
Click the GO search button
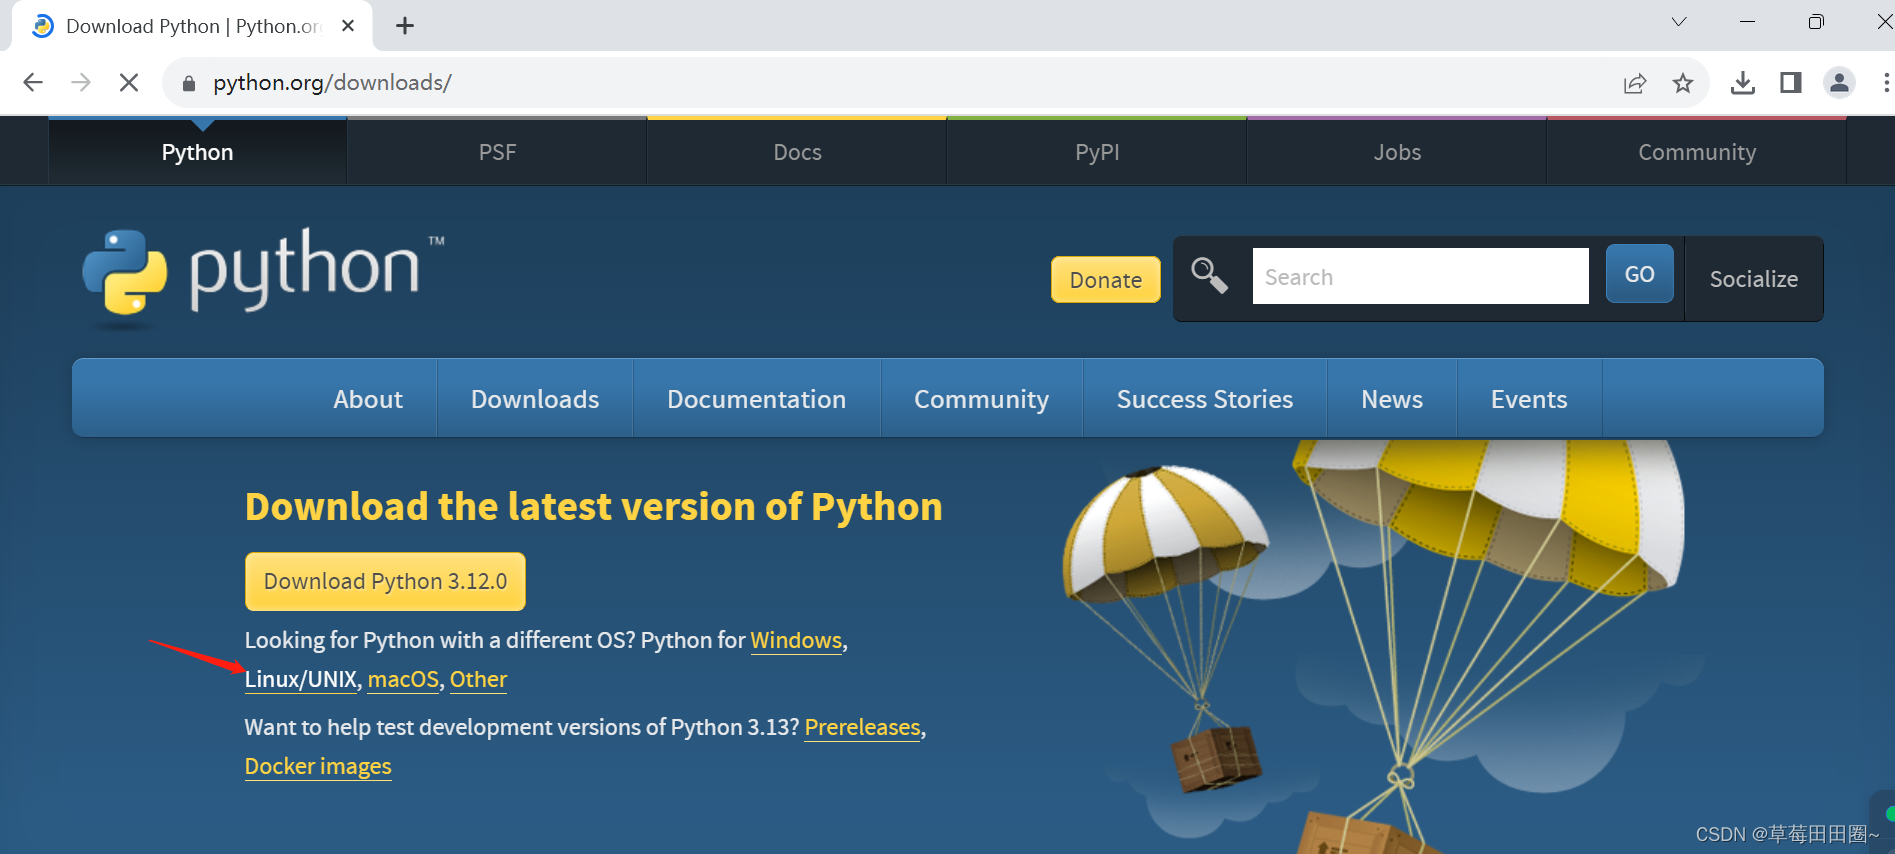pos(1639,274)
